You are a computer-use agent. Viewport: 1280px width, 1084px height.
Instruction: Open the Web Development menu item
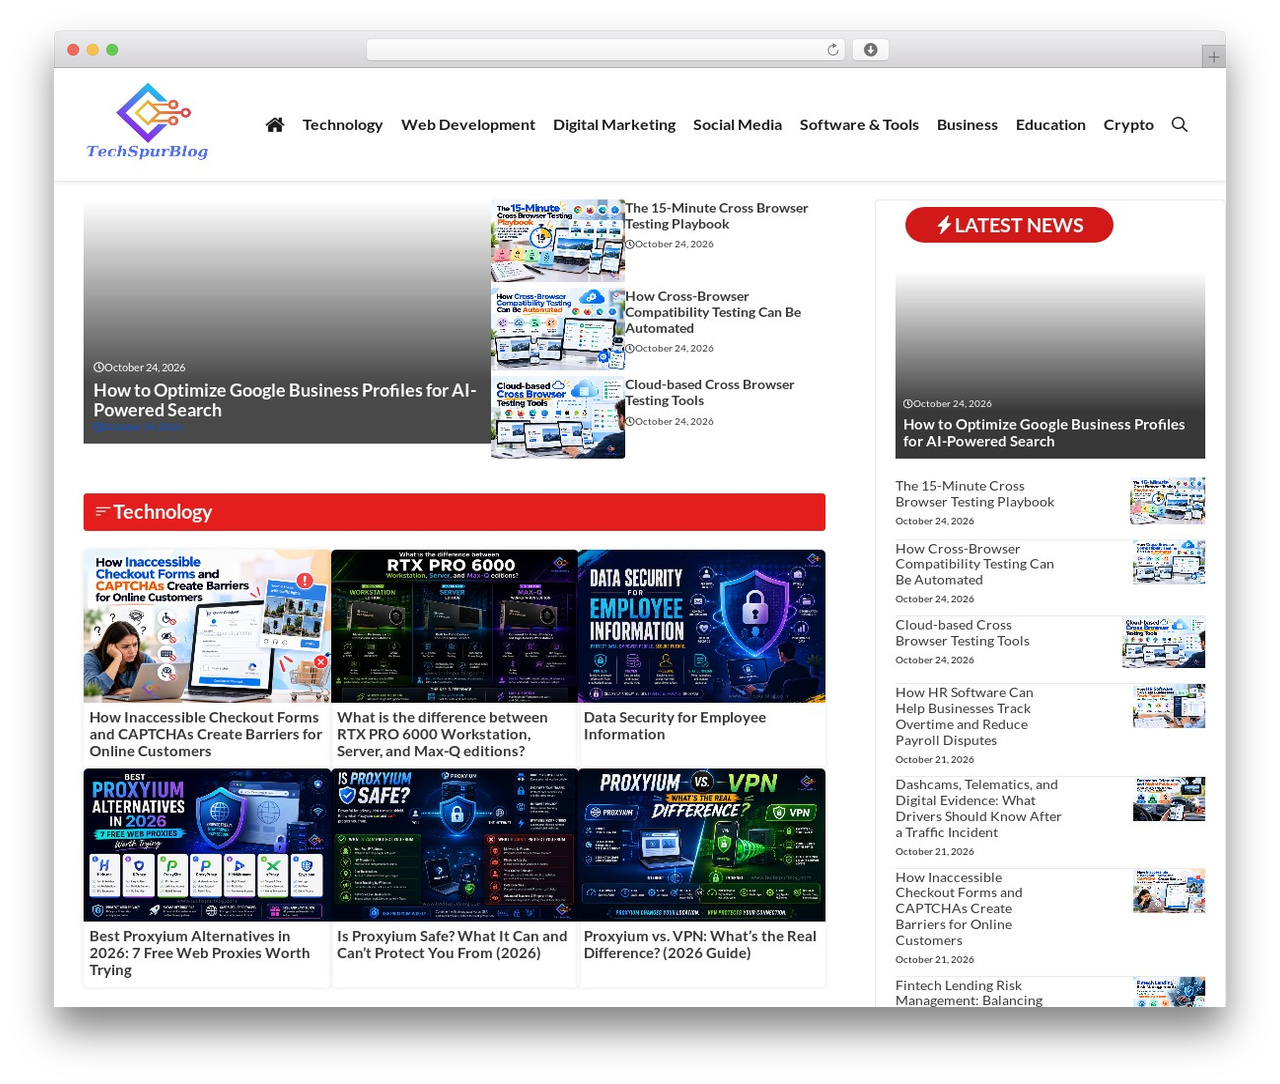(x=468, y=124)
